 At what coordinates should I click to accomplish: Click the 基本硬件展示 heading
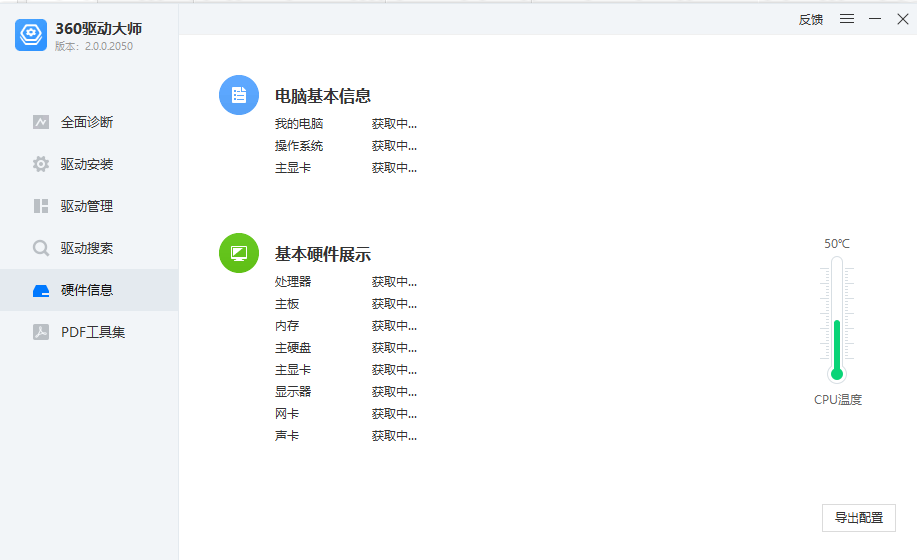pyautogui.click(x=323, y=254)
